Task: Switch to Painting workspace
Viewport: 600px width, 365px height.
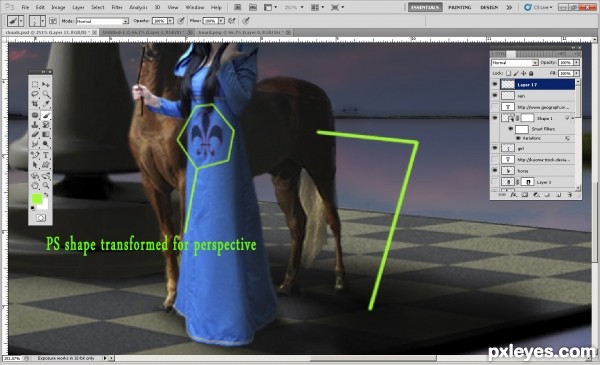Action: 460,7
